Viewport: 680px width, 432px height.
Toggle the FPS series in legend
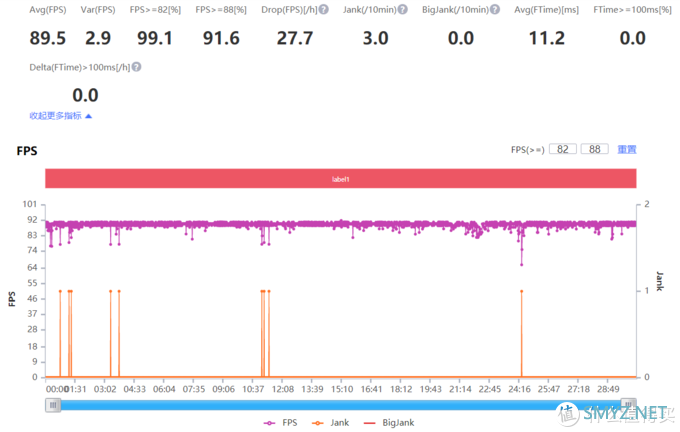click(x=280, y=422)
